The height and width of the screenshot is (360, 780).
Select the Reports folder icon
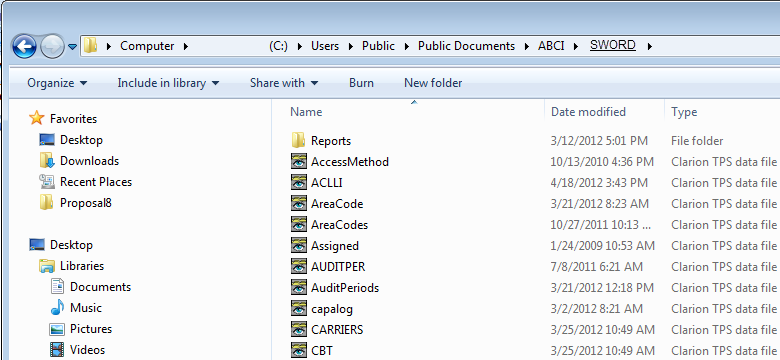tap(298, 140)
